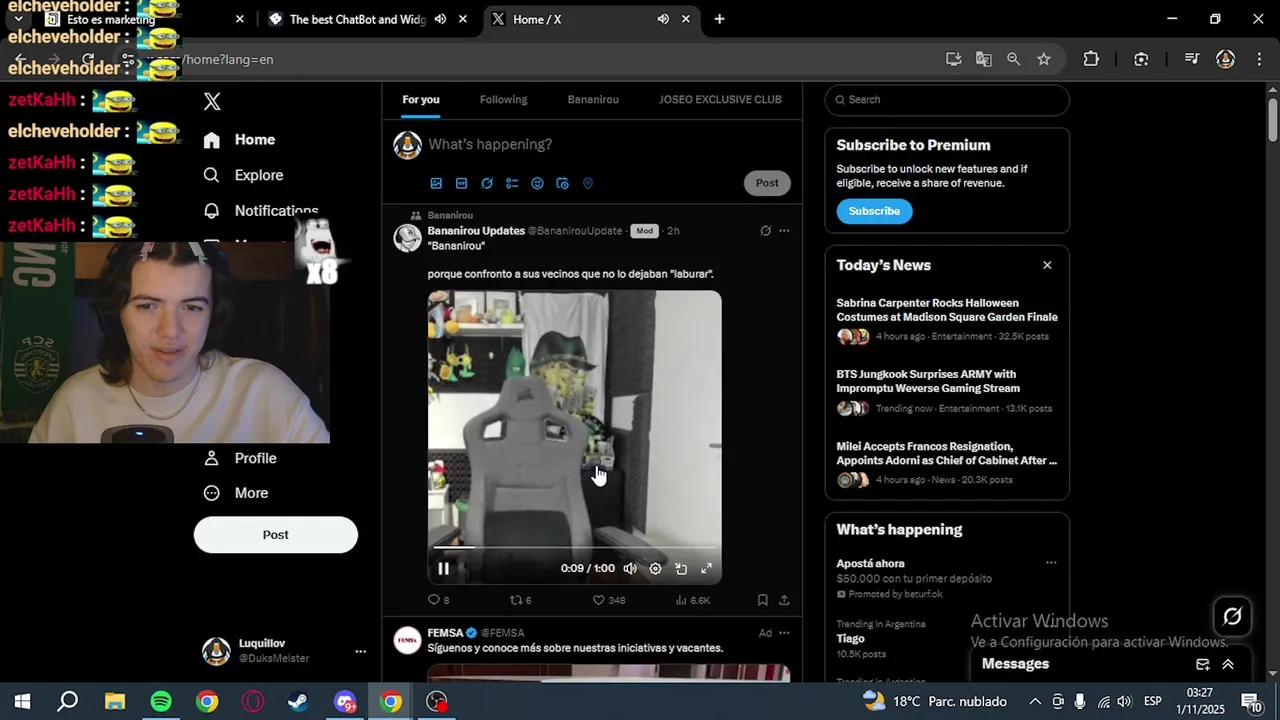The height and width of the screenshot is (720, 1280).
Task: Open Notifications in the sidebar
Action: coord(261,210)
